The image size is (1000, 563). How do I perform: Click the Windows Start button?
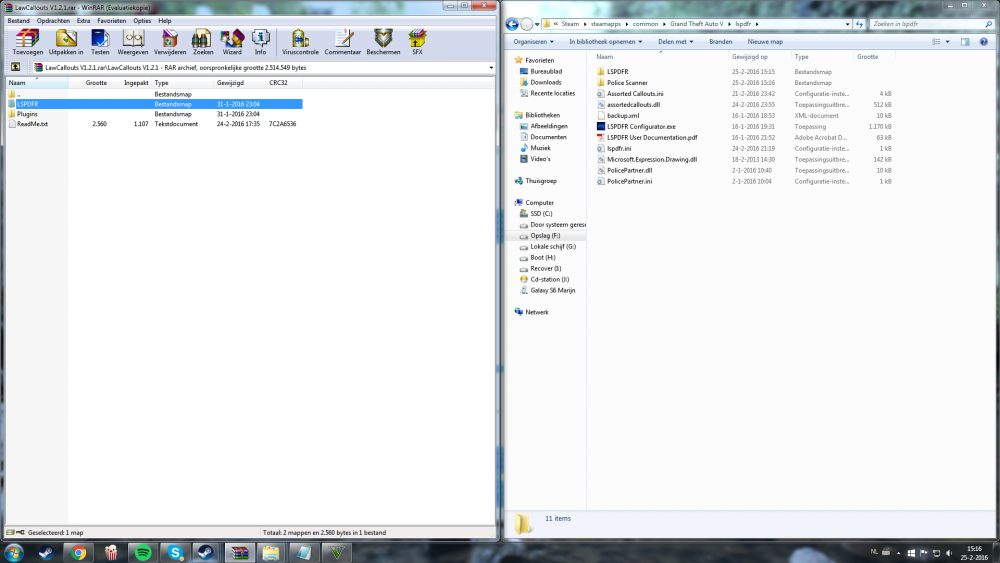click(14, 553)
